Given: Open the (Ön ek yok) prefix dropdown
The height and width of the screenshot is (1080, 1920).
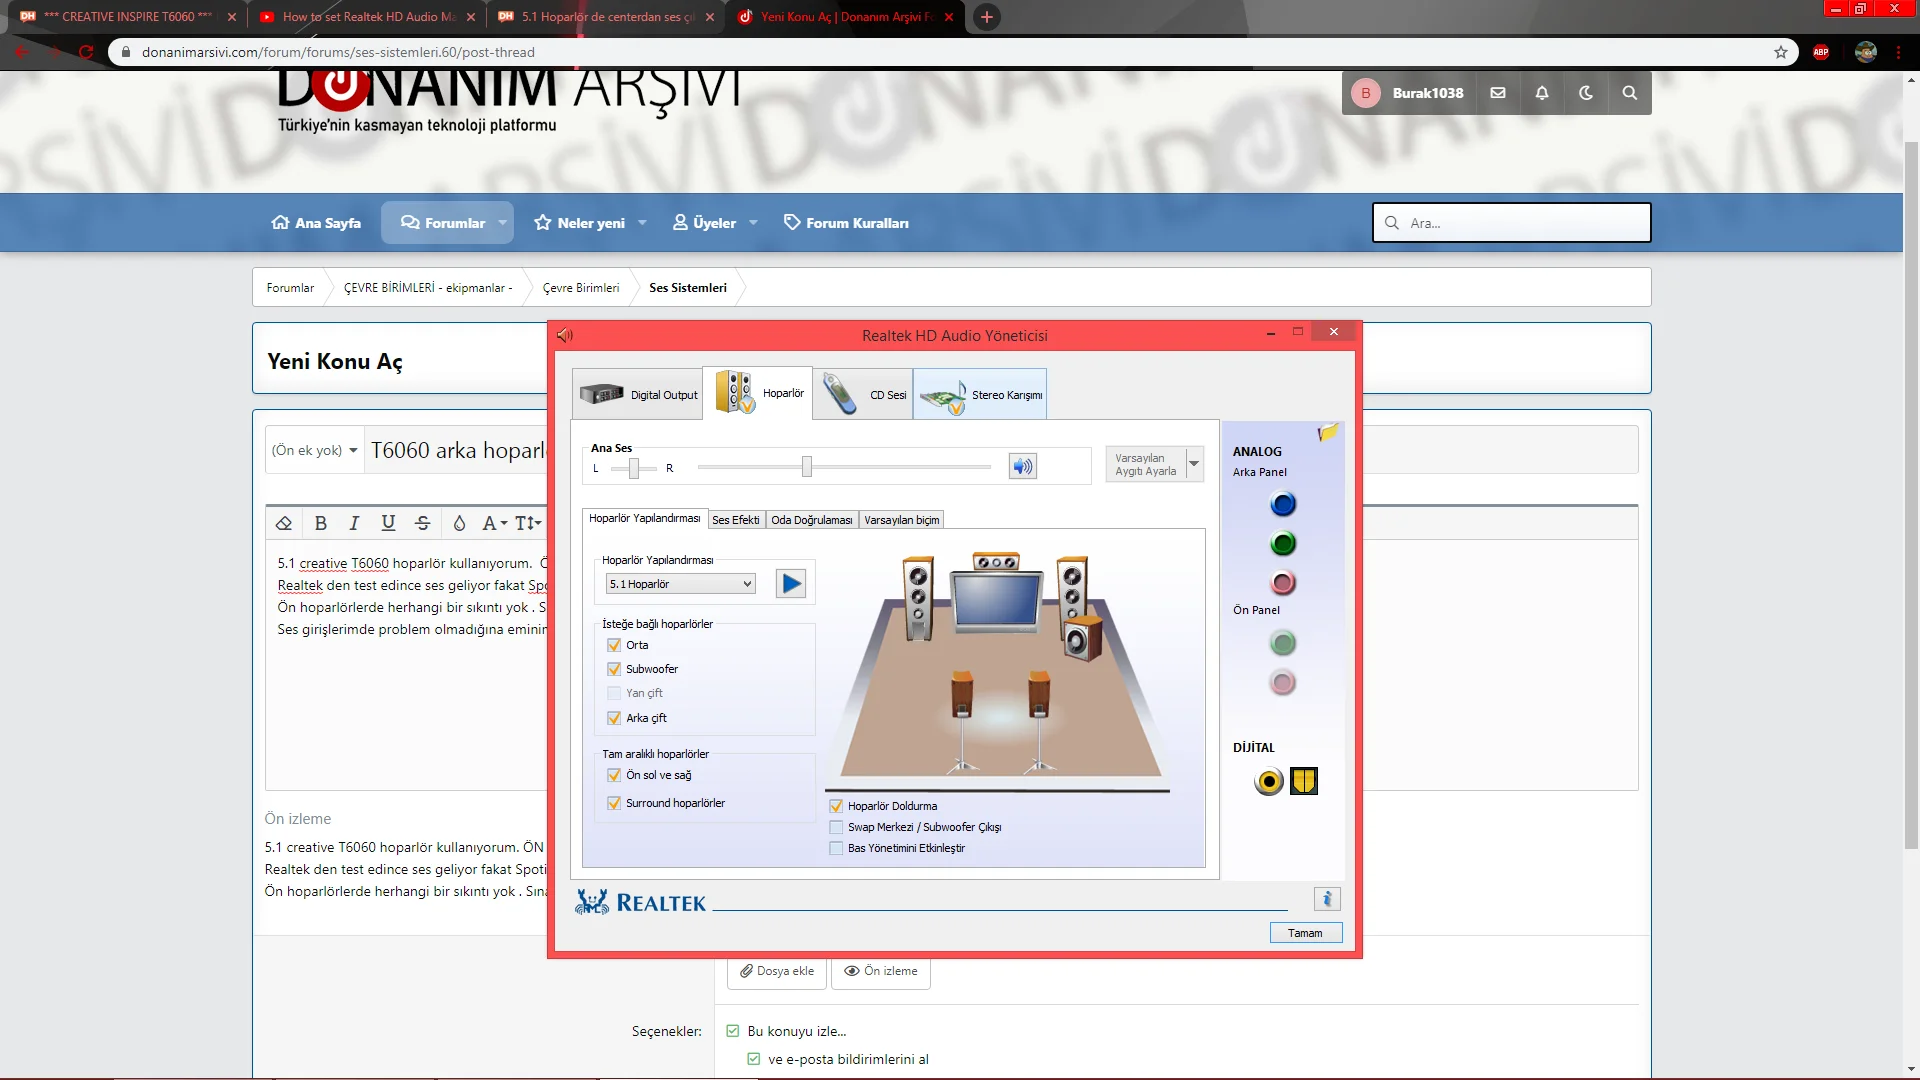Looking at the screenshot, I should click(314, 450).
